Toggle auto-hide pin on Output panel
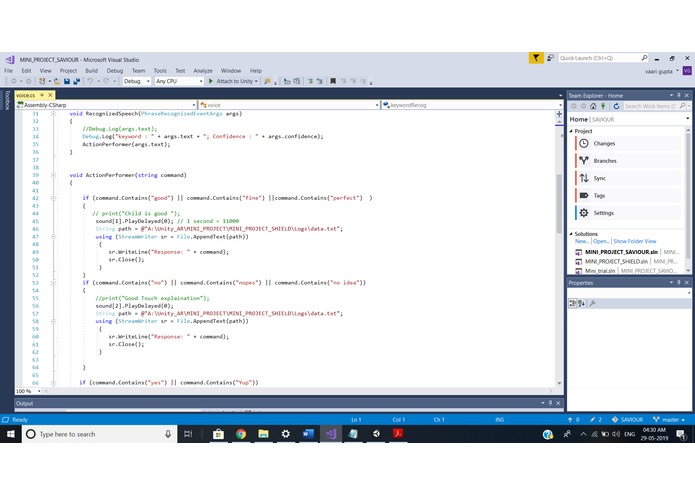 551,403
